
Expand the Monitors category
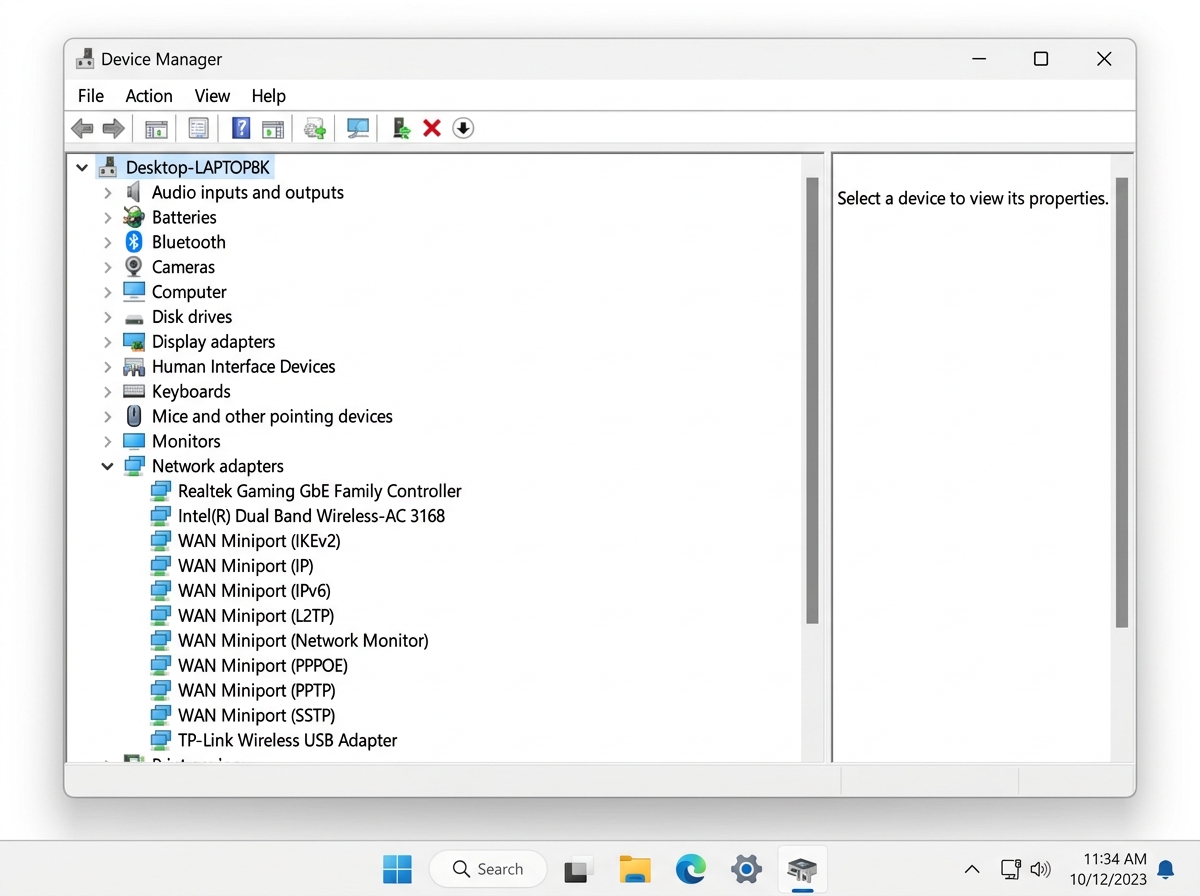pos(108,441)
